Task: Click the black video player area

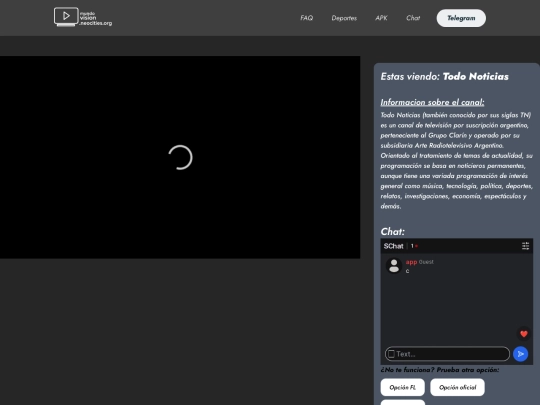Action: point(180,157)
